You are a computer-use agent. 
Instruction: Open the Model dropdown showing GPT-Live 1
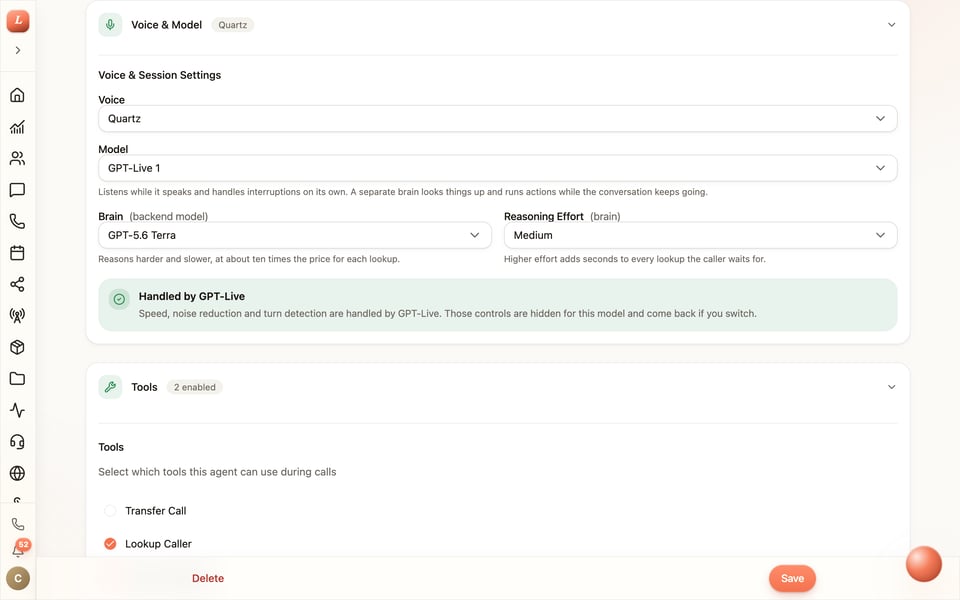point(498,168)
